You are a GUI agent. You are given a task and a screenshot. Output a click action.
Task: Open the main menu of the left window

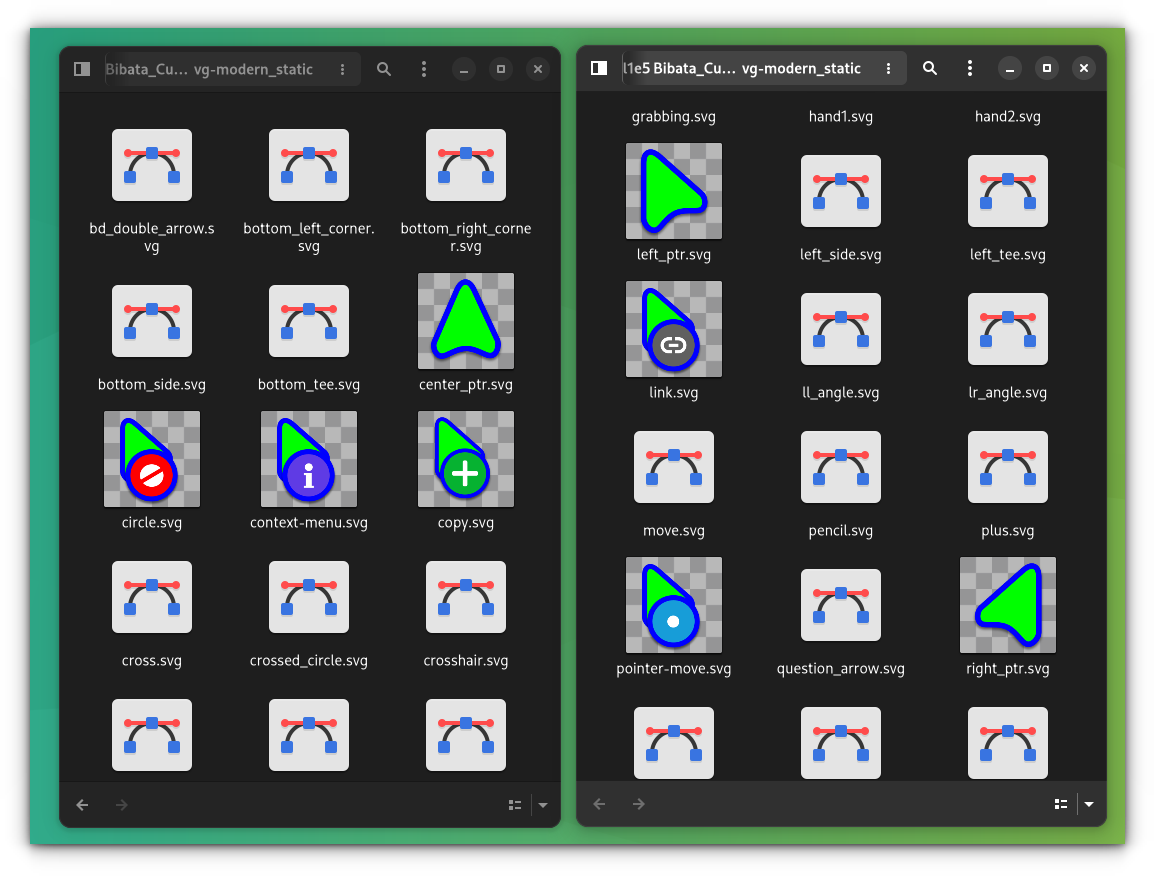[x=424, y=69]
